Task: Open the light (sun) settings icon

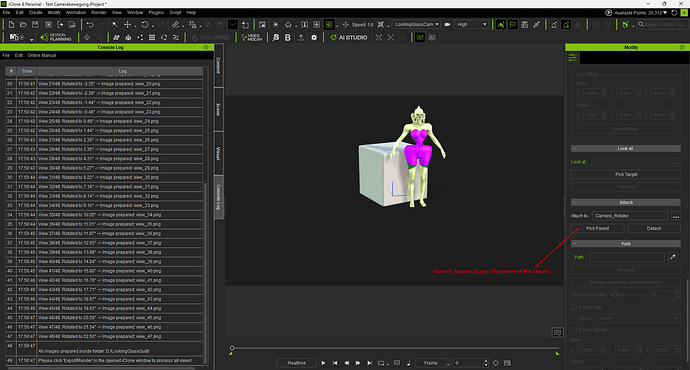Action: tap(275, 25)
